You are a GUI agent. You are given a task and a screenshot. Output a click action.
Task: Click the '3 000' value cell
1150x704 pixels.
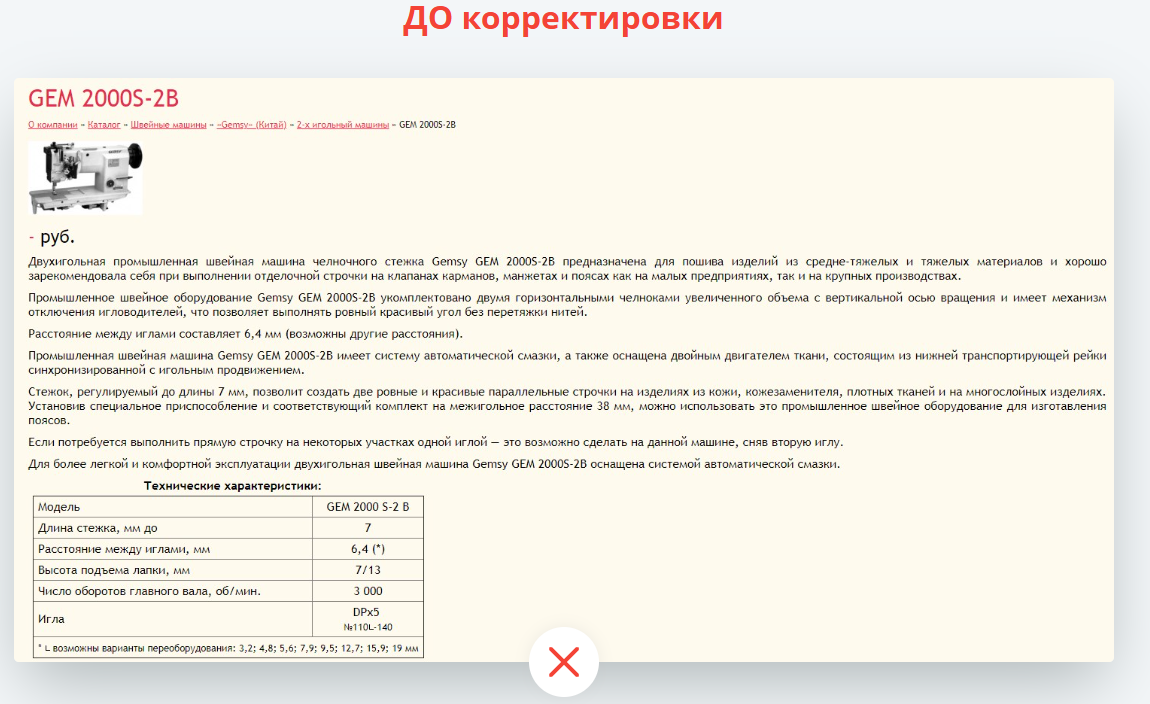(x=368, y=591)
